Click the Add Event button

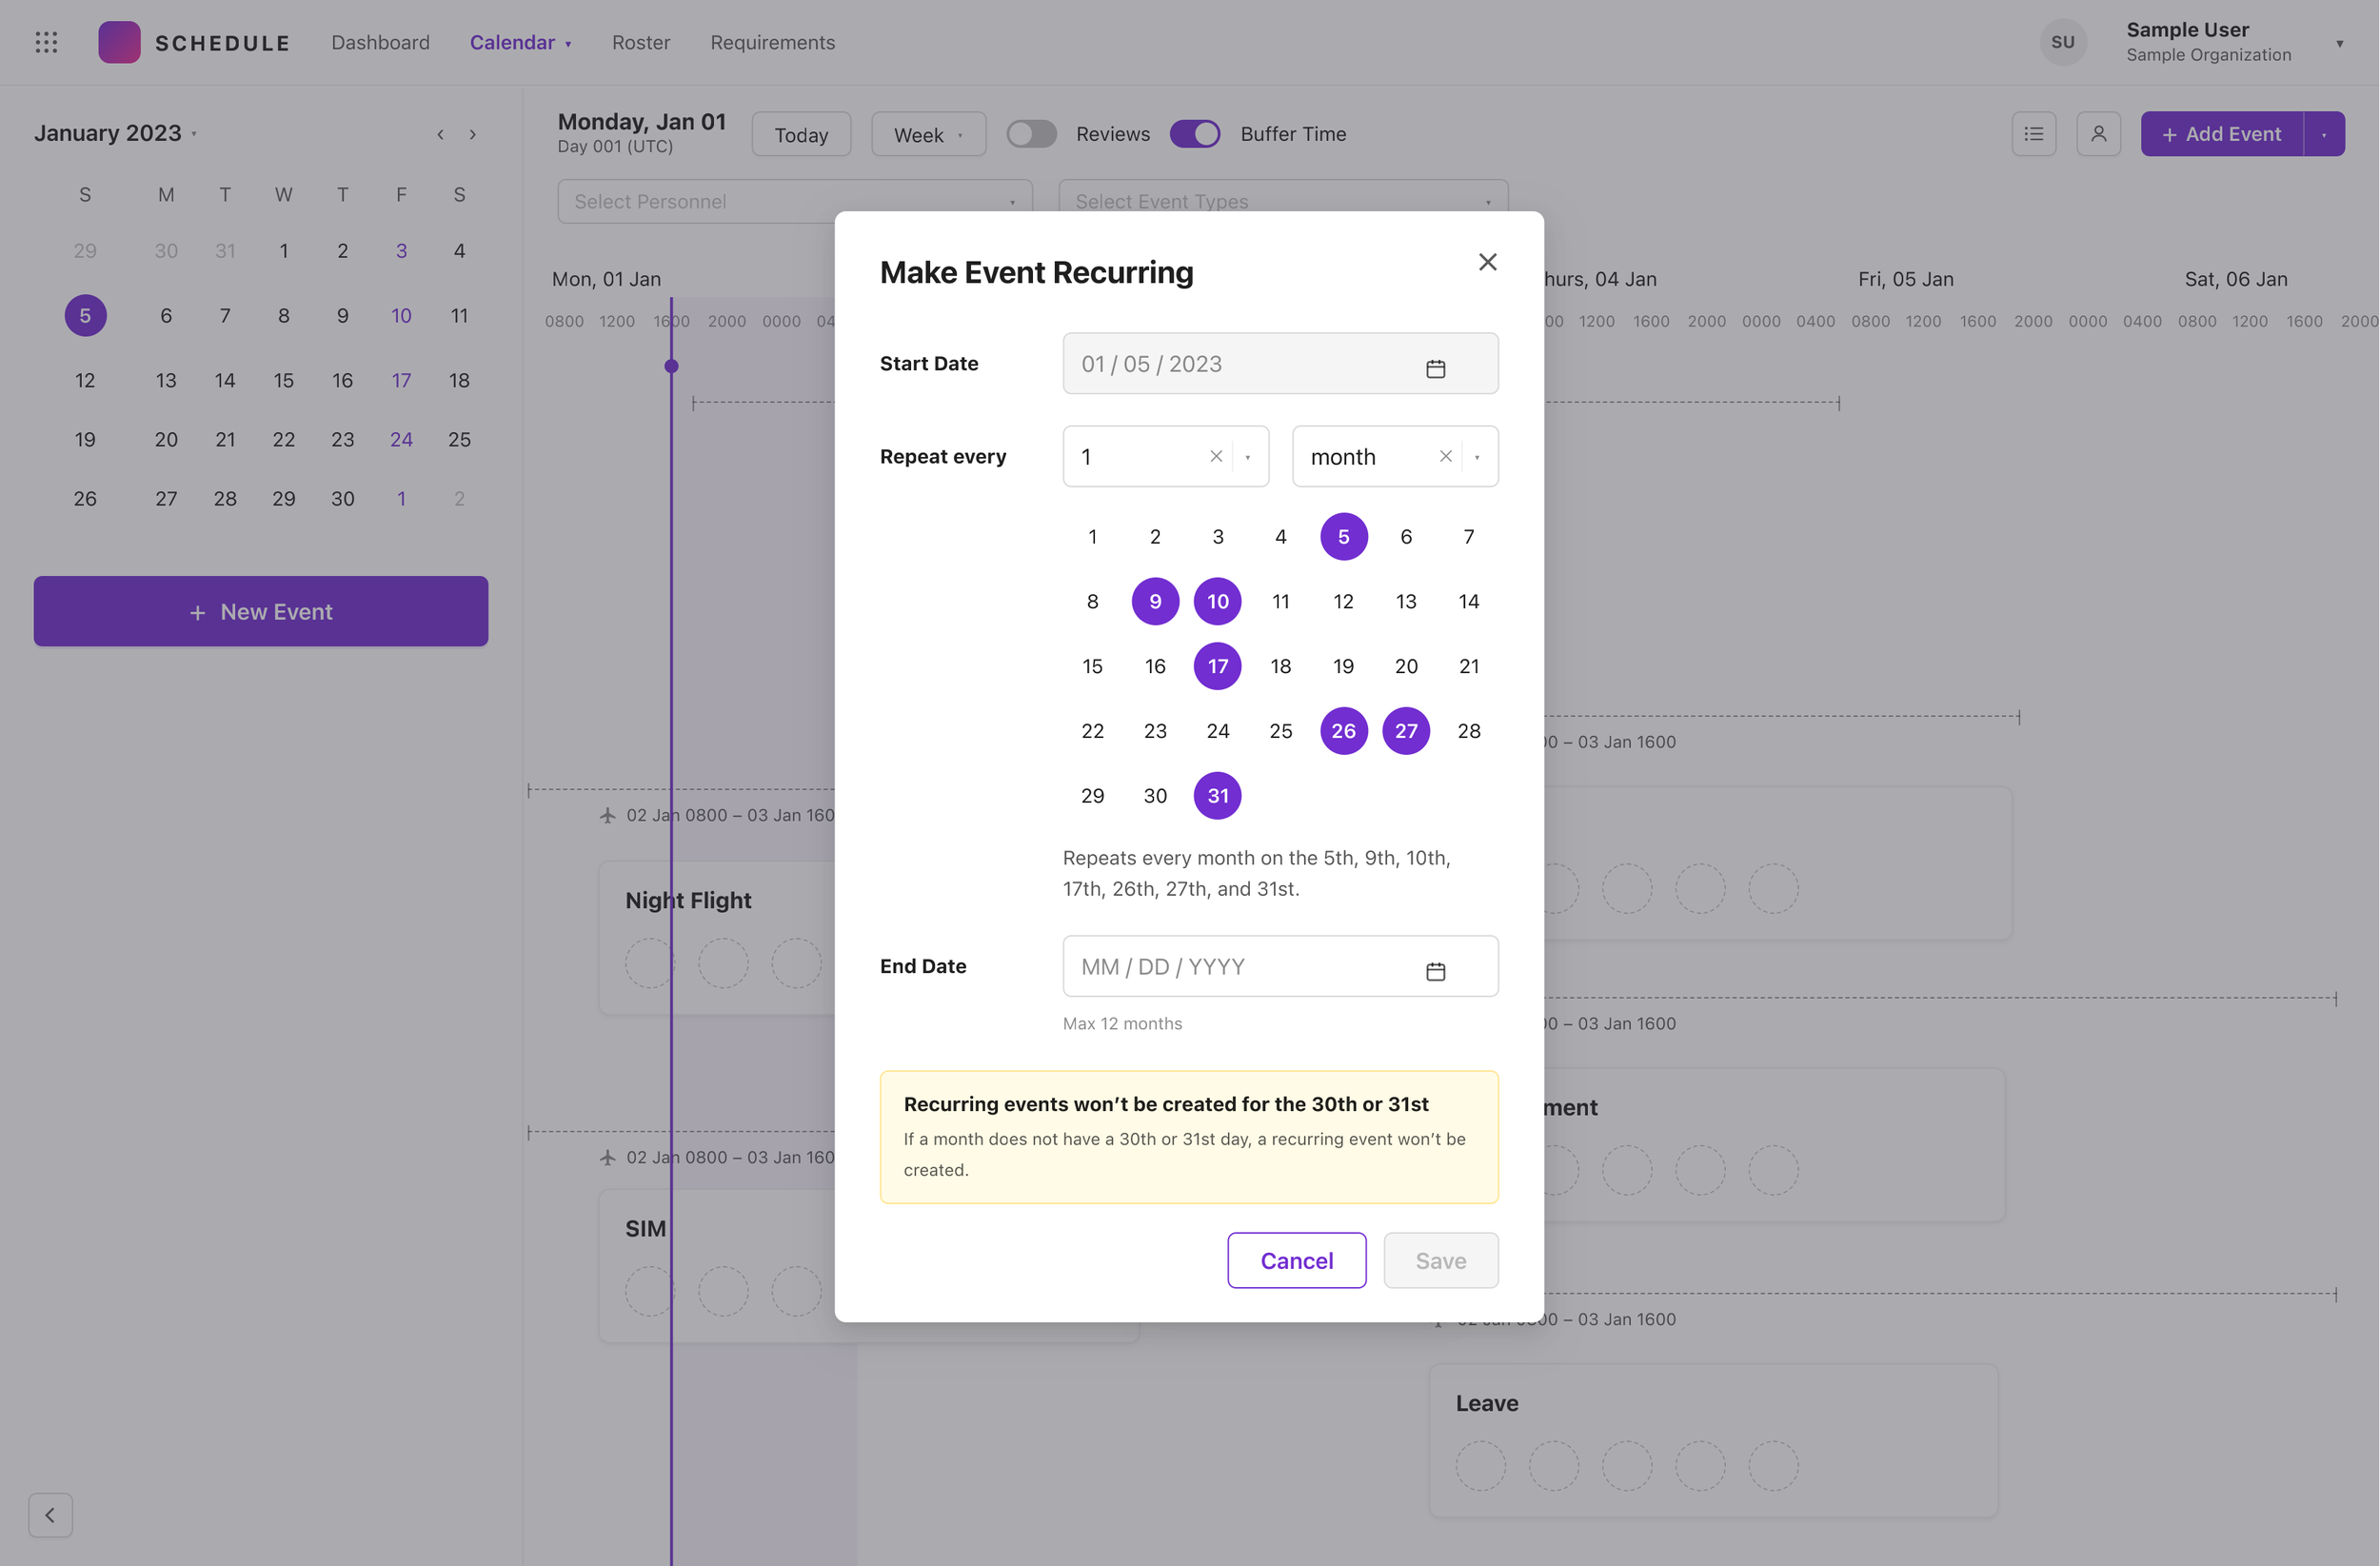tap(2221, 134)
